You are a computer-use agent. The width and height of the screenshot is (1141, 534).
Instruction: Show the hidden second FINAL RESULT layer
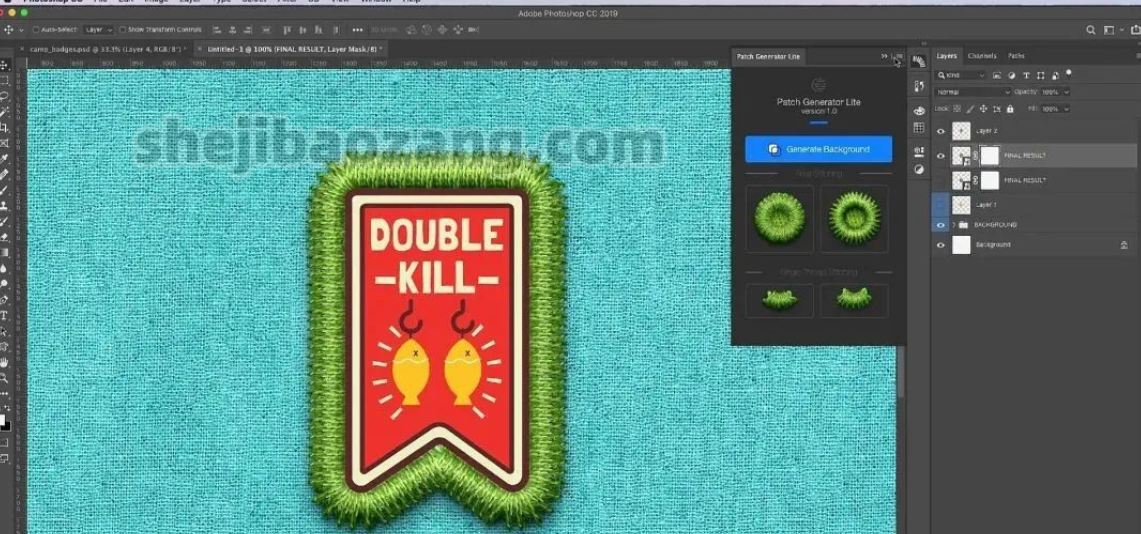940,180
